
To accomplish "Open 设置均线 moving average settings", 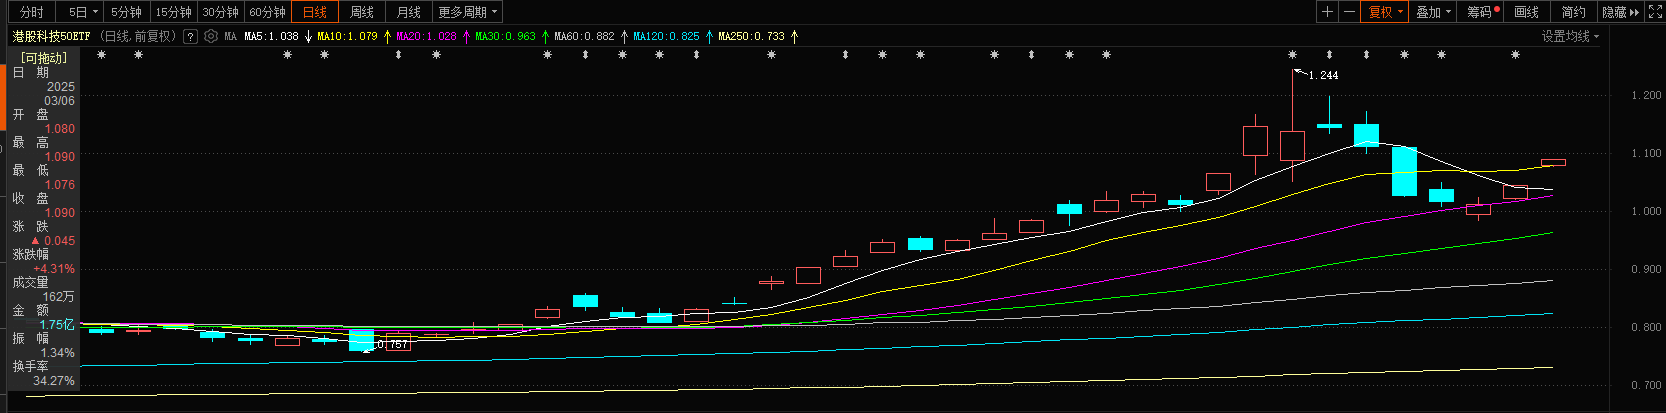I will pos(1569,36).
